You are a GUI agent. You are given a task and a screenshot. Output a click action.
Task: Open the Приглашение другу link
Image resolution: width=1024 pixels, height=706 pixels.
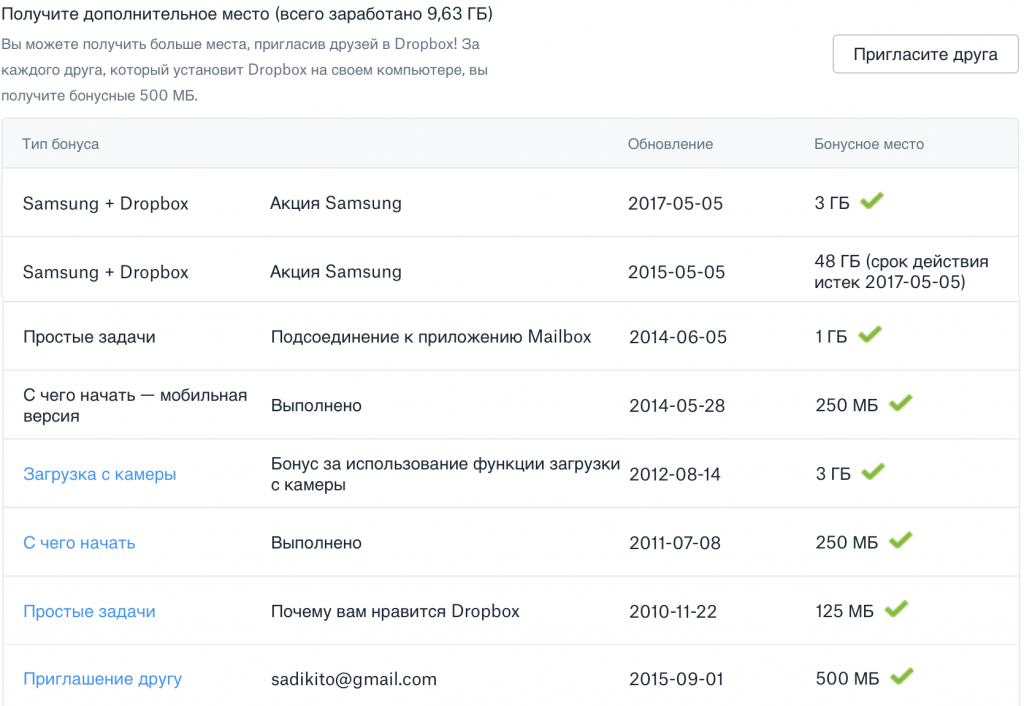(x=102, y=679)
